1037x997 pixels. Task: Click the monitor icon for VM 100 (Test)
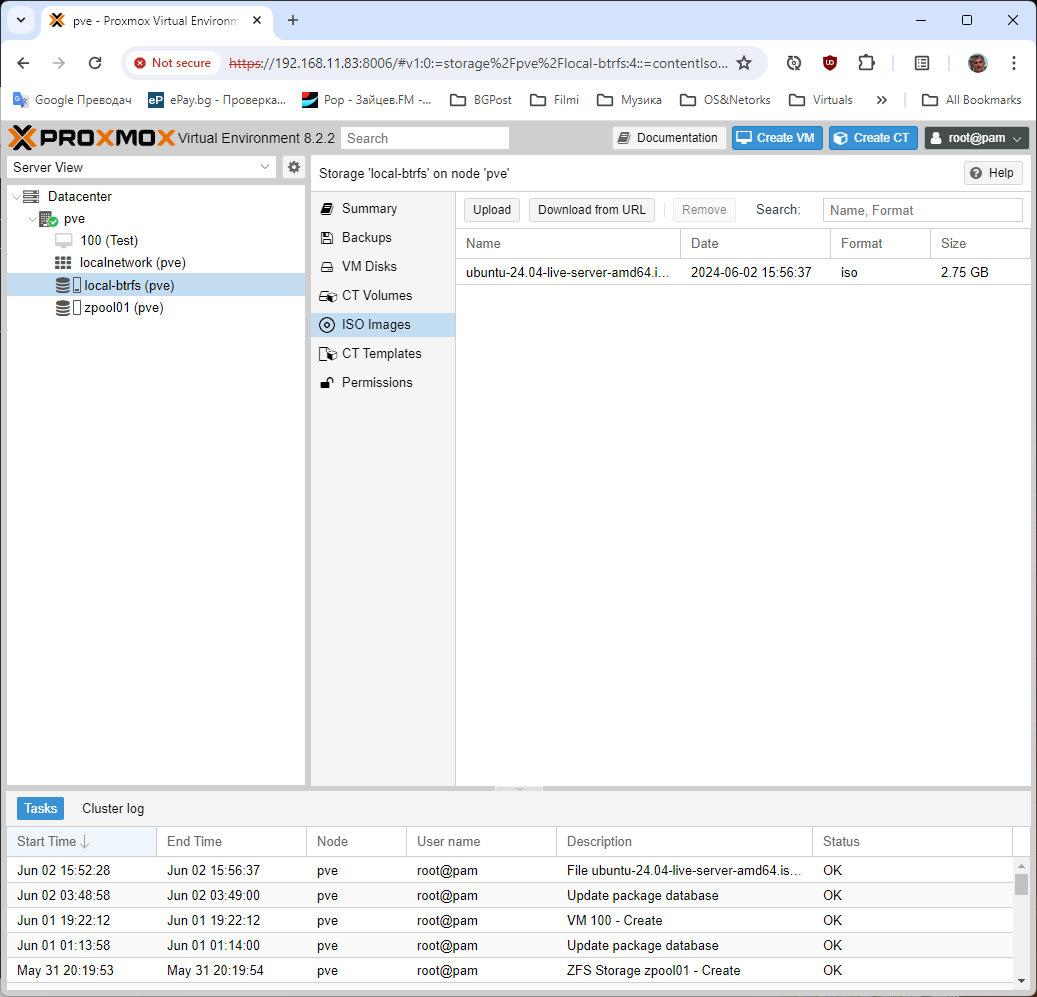[x=63, y=240]
